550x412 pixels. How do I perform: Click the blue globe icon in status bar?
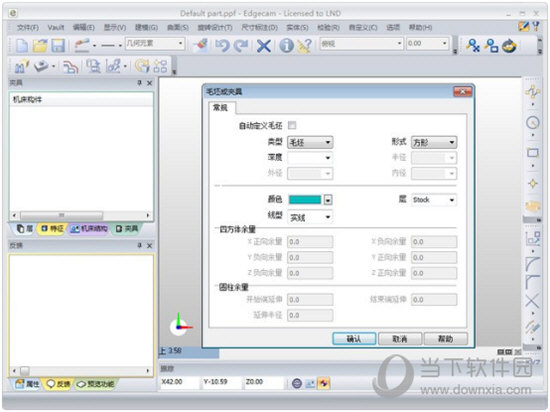(x=297, y=384)
